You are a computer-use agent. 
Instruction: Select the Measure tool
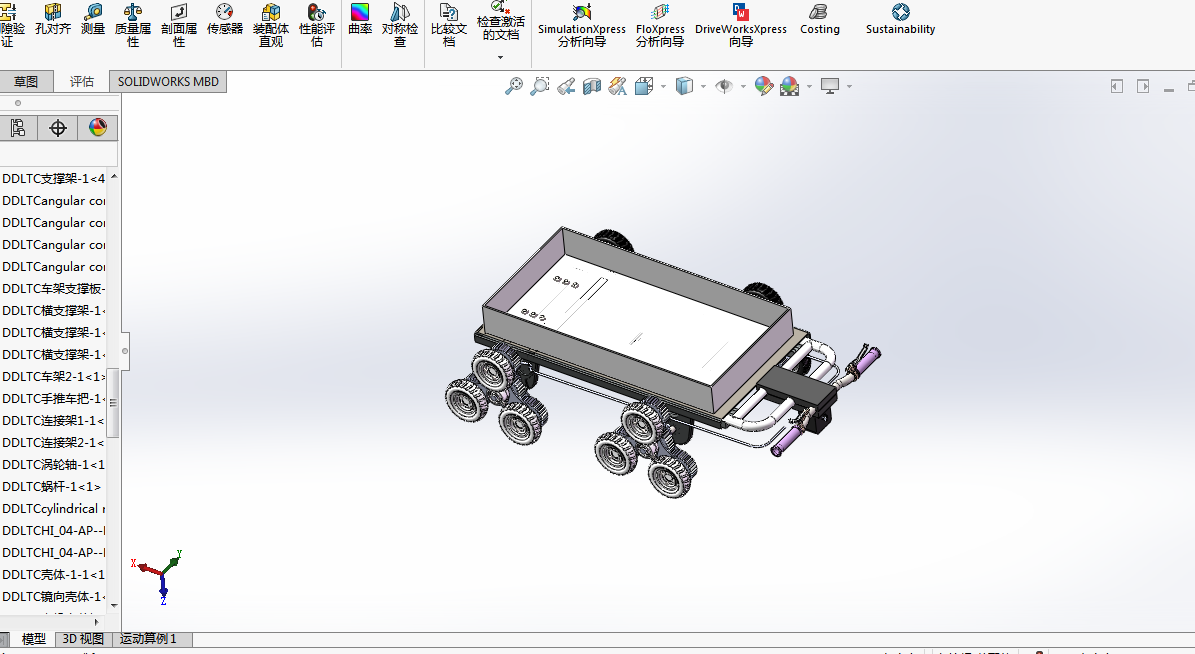[x=93, y=20]
